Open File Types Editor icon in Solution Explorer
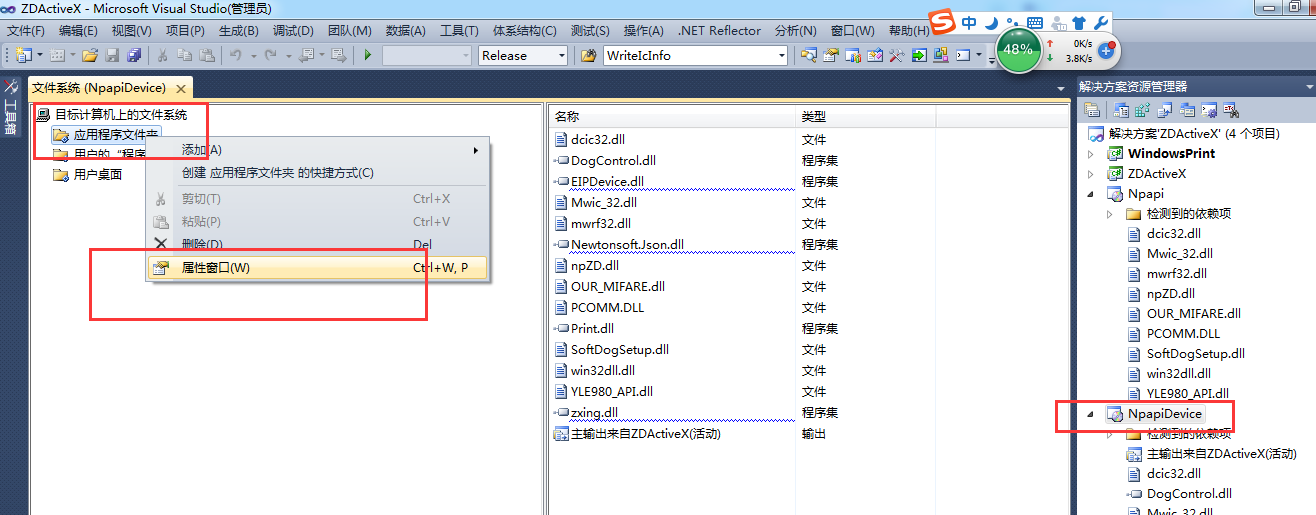The height and width of the screenshot is (515, 1316). pos(1164,110)
